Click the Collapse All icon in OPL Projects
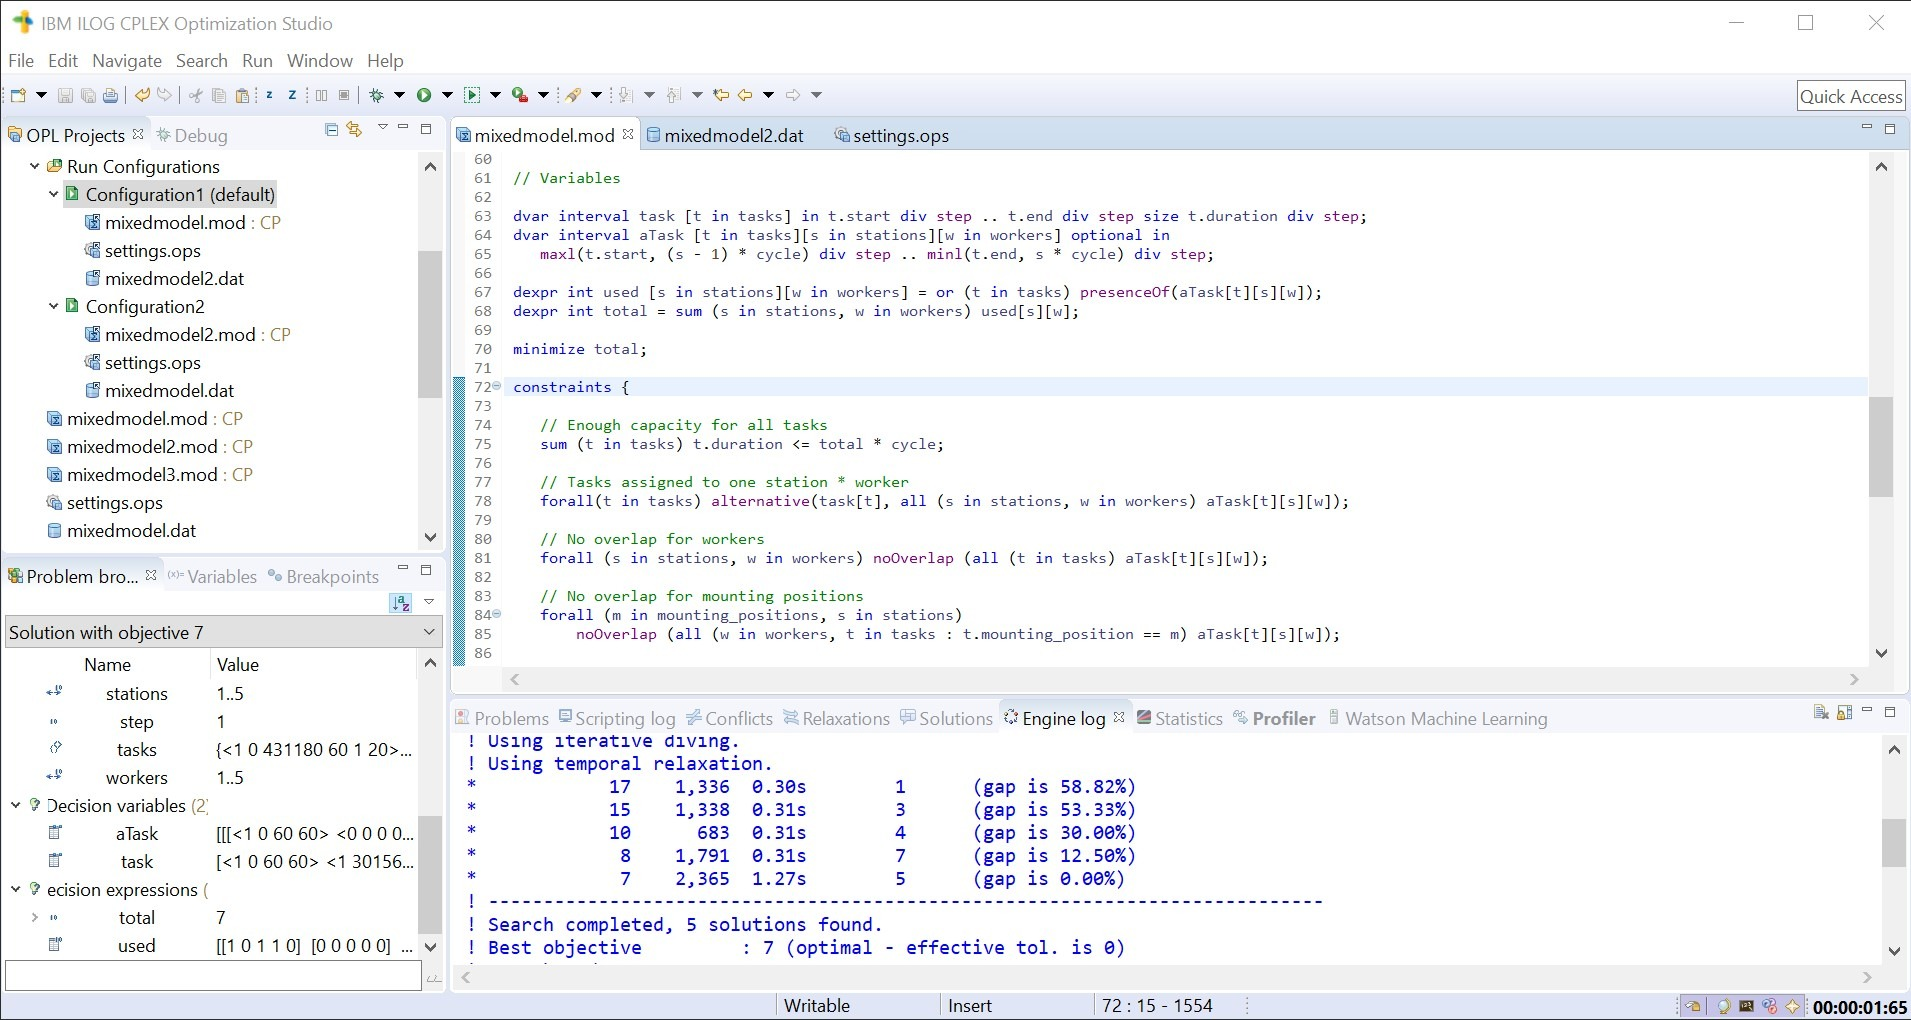 pos(332,130)
